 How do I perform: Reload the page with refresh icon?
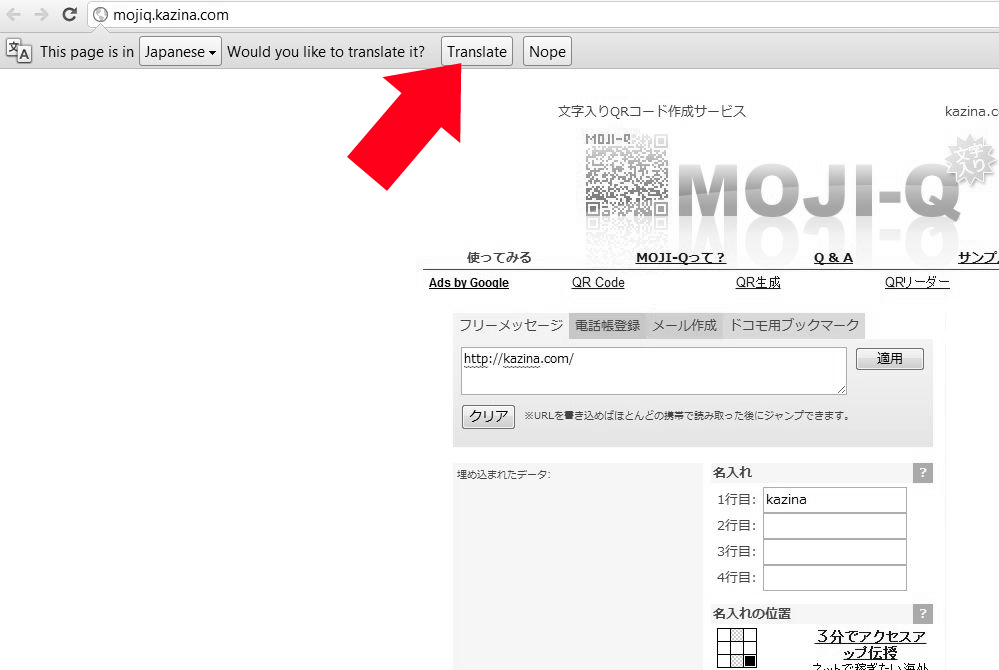pos(69,15)
